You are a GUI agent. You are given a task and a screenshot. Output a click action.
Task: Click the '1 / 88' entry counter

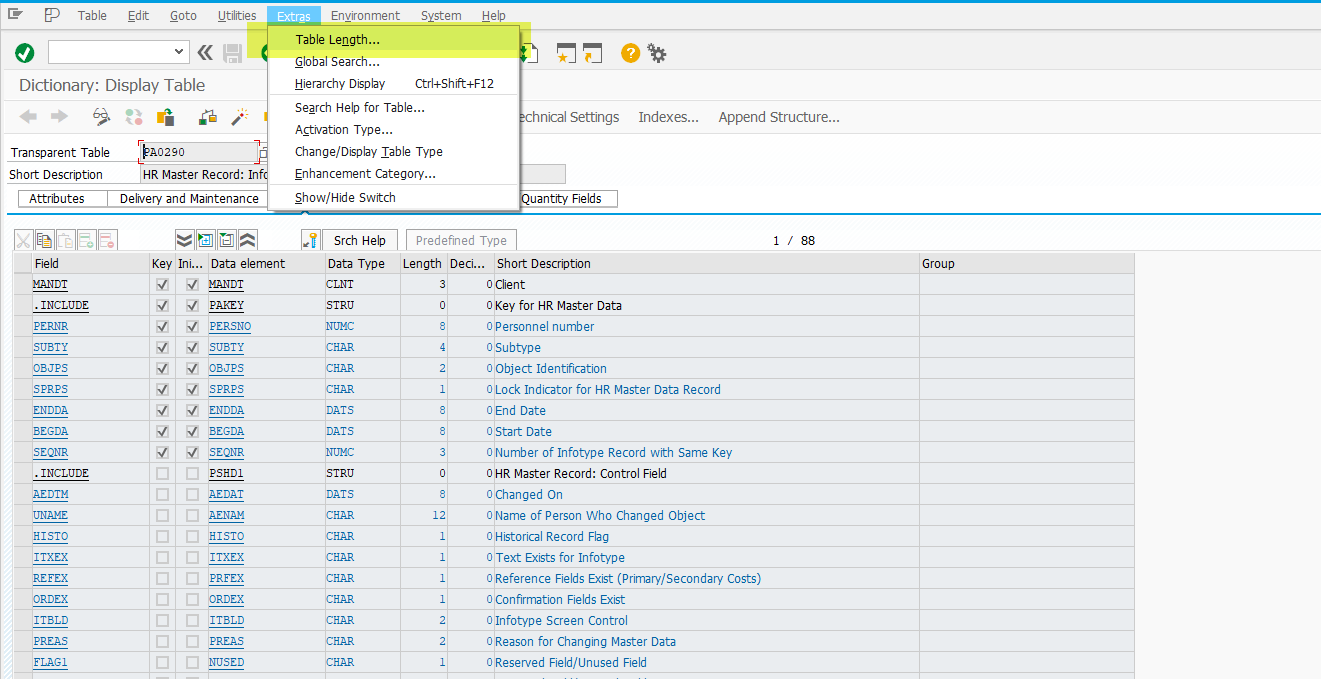click(x=794, y=241)
